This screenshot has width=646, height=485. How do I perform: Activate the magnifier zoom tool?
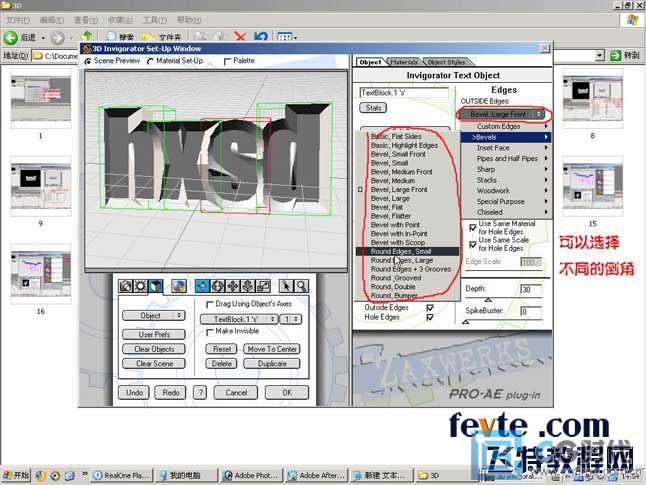tap(302, 286)
